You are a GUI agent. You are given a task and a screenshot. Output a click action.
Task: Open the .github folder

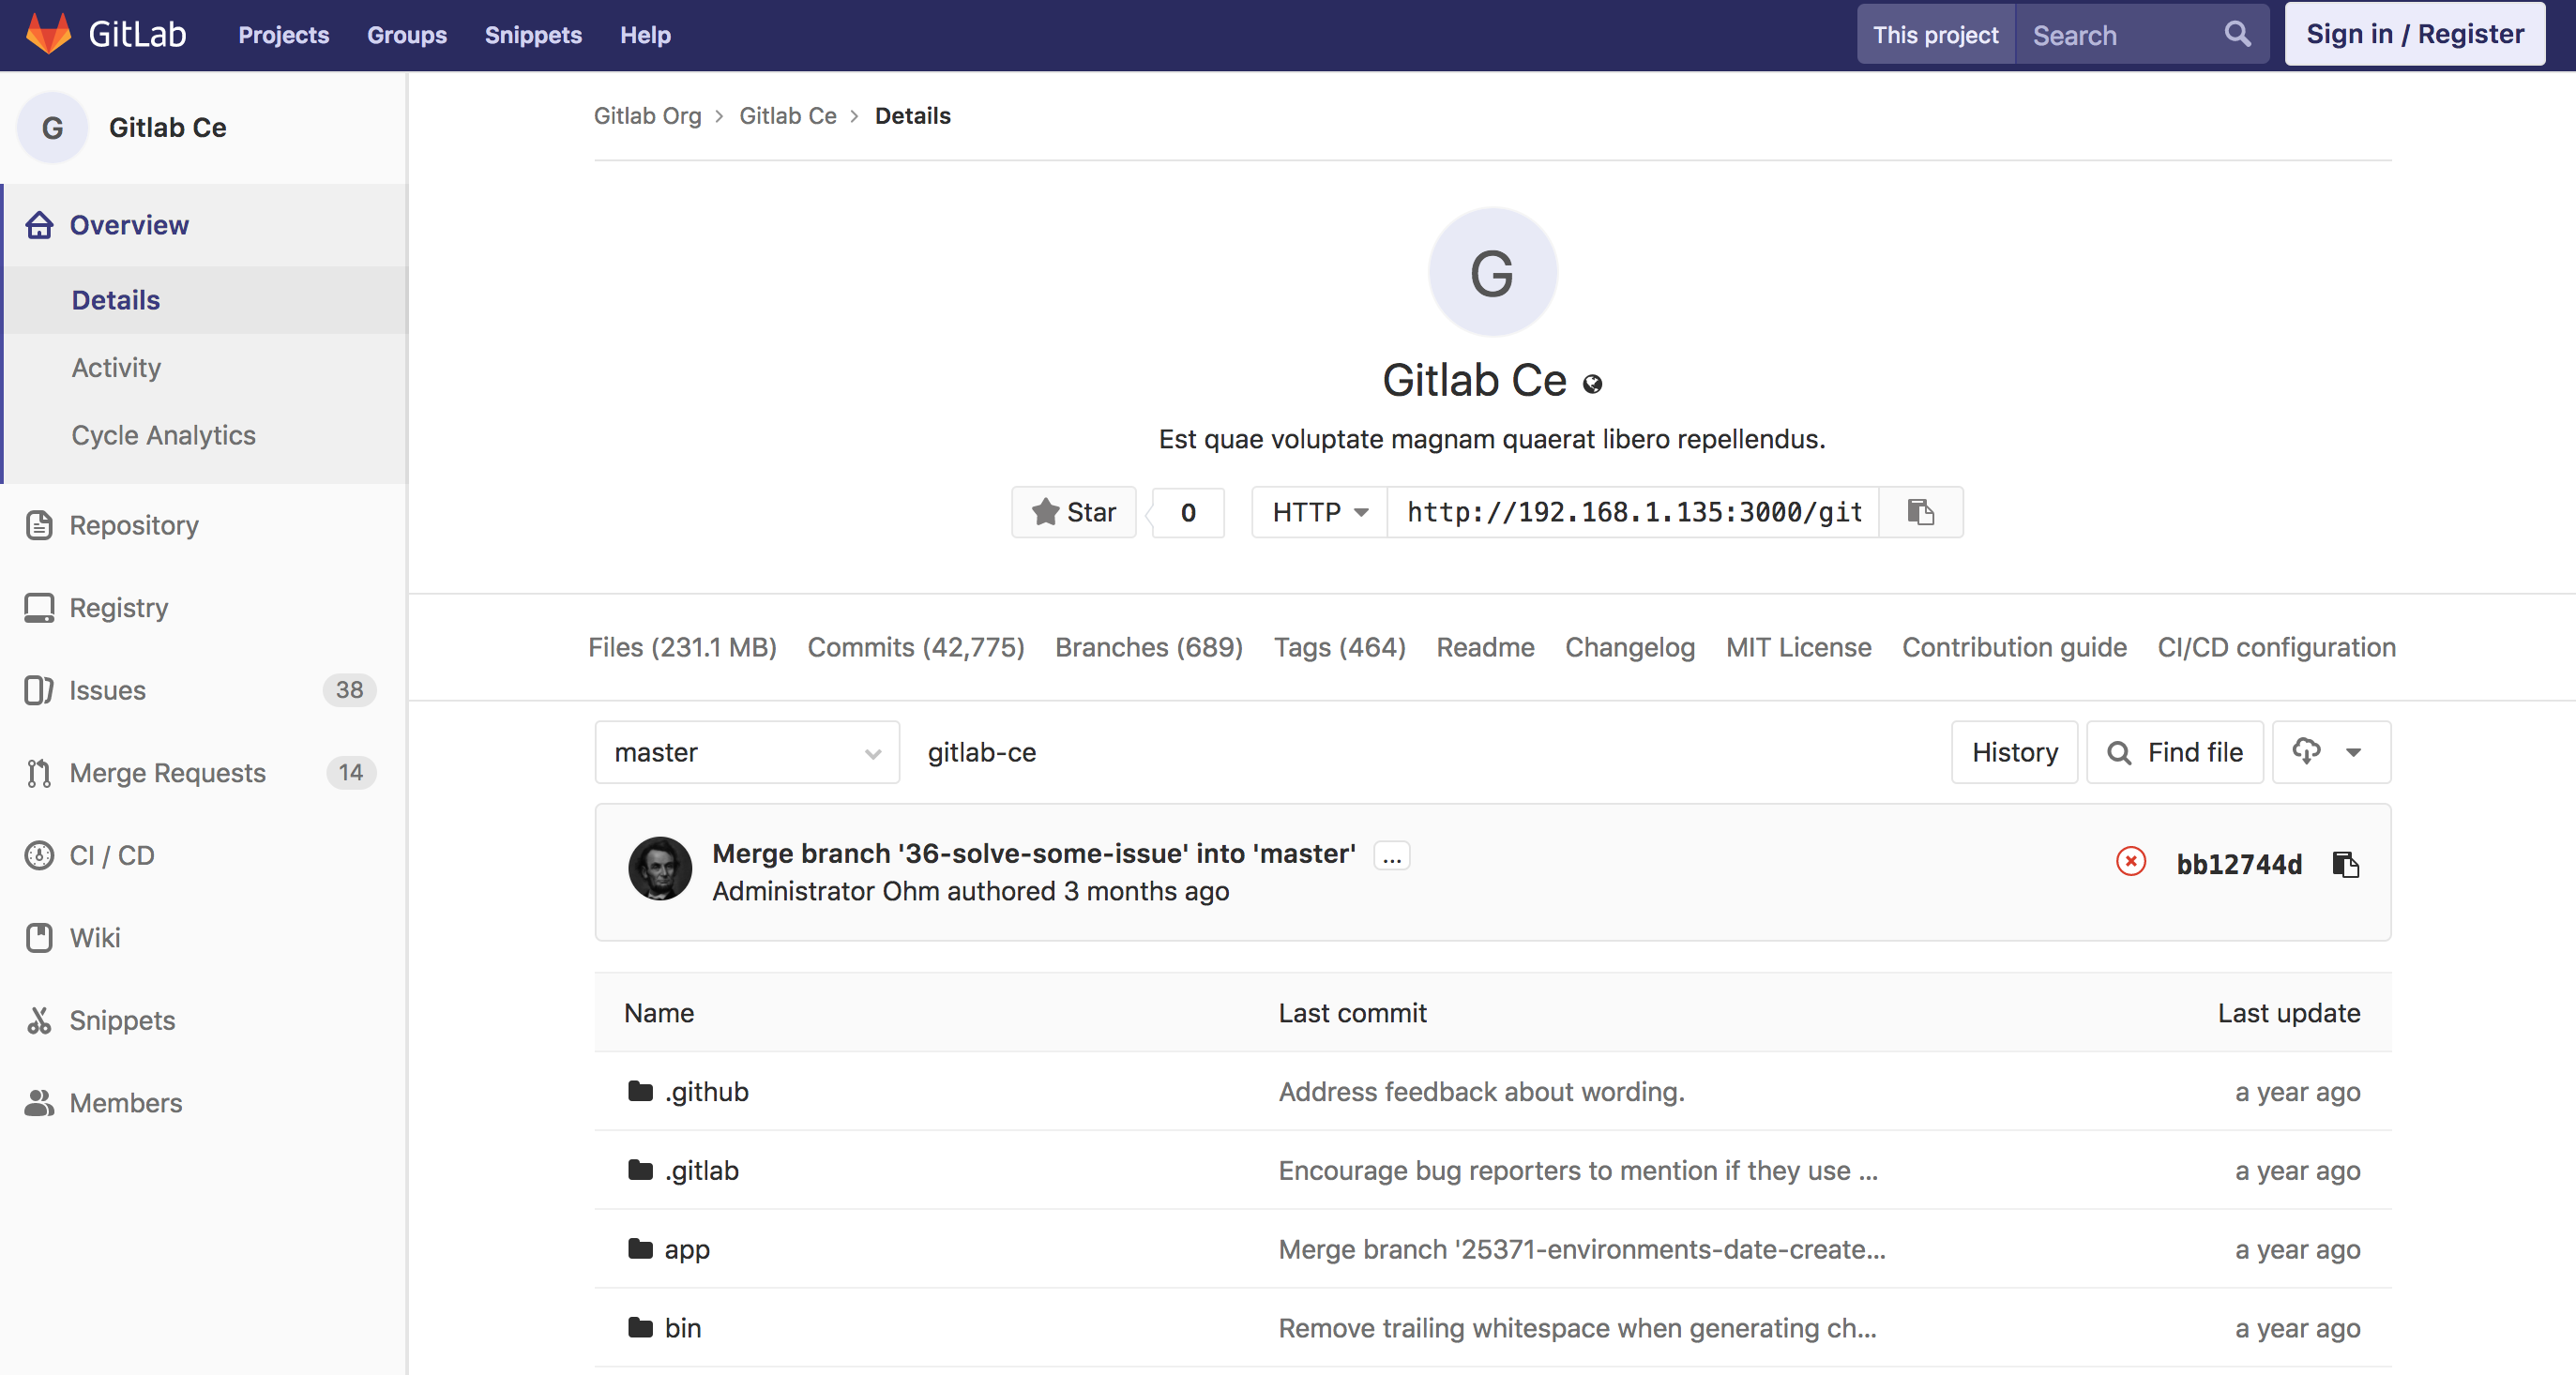[x=706, y=1092]
